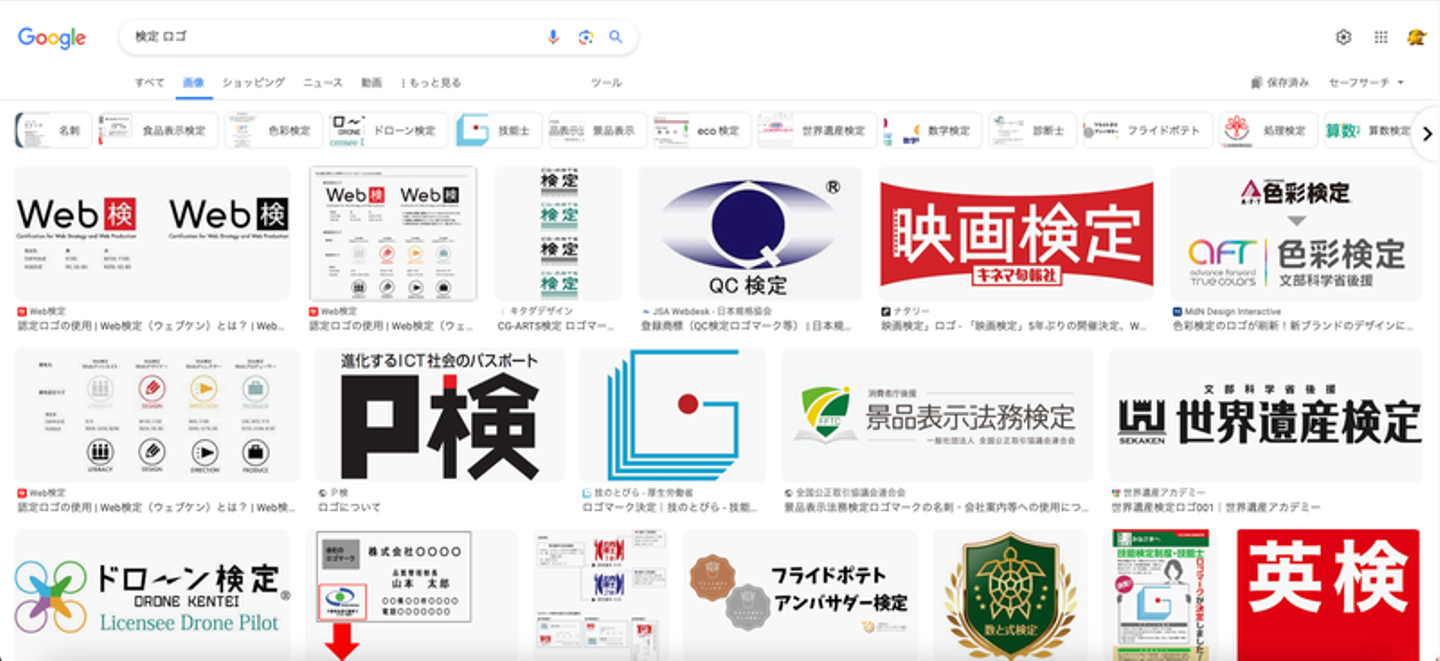Open the 動画 tab
This screenshot has height=661, width=1440.
click(x=372, y=83)
